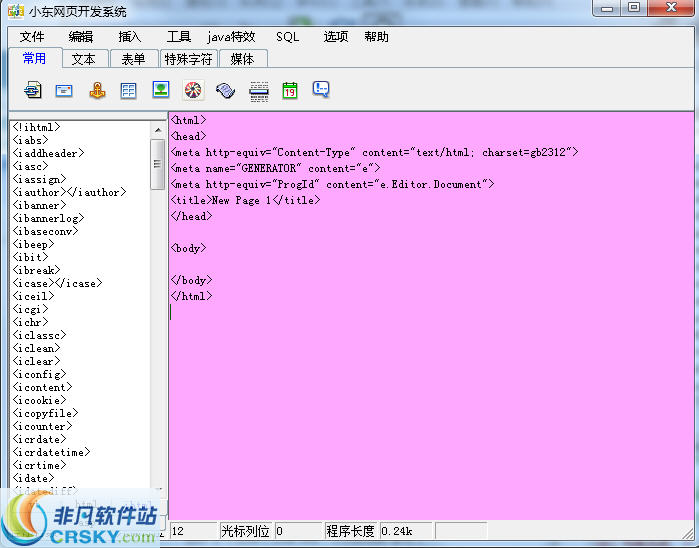
Task: Open the SQL menu
Action: pyautogui.click(x=288, y=37)
